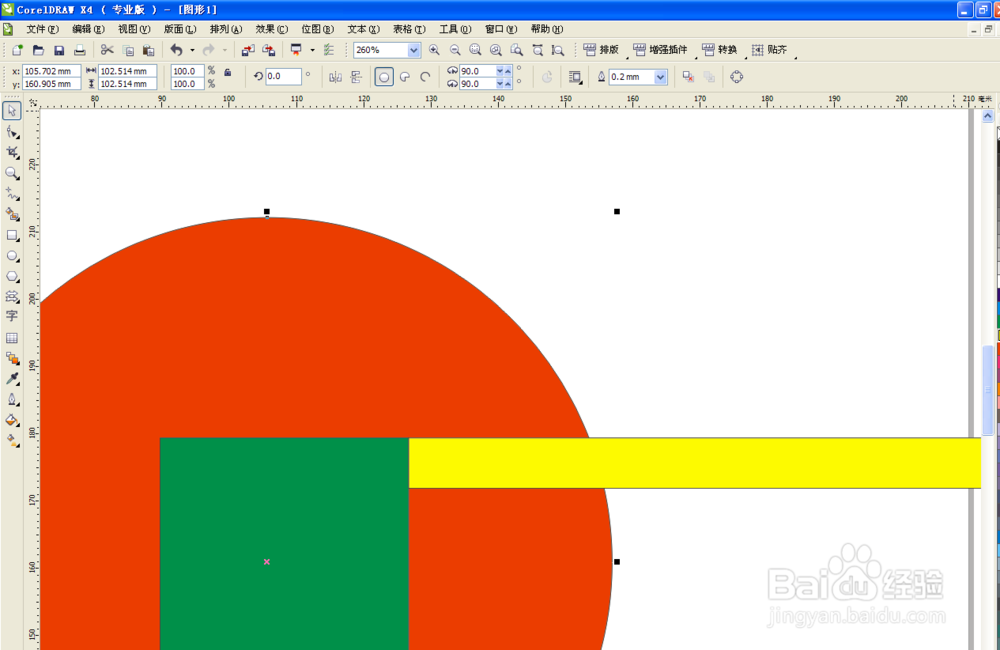Click the zoom in magnifier
The height and width of the screenshot is (650, 1000).
click(x=434, y=50)
